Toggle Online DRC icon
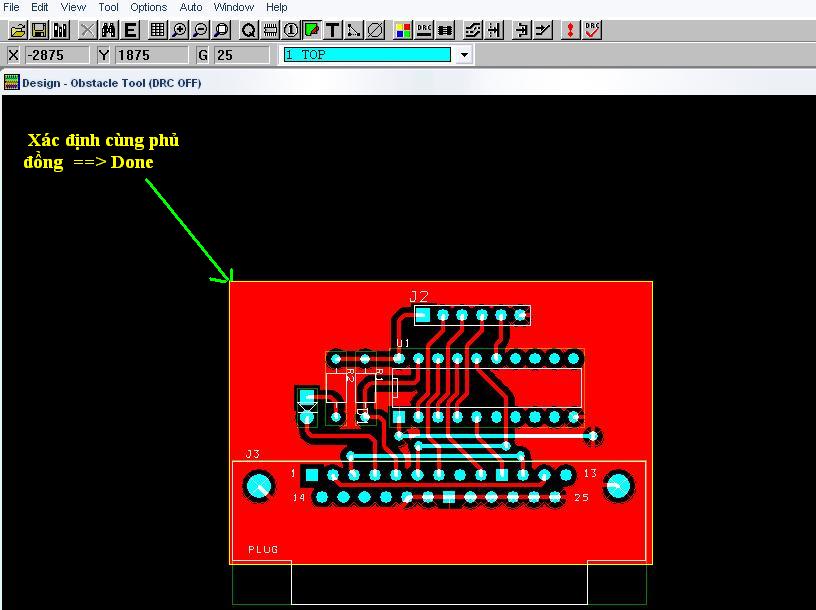Image resolution: width=816 pixels, height=610 pixels. pos(424,31)
